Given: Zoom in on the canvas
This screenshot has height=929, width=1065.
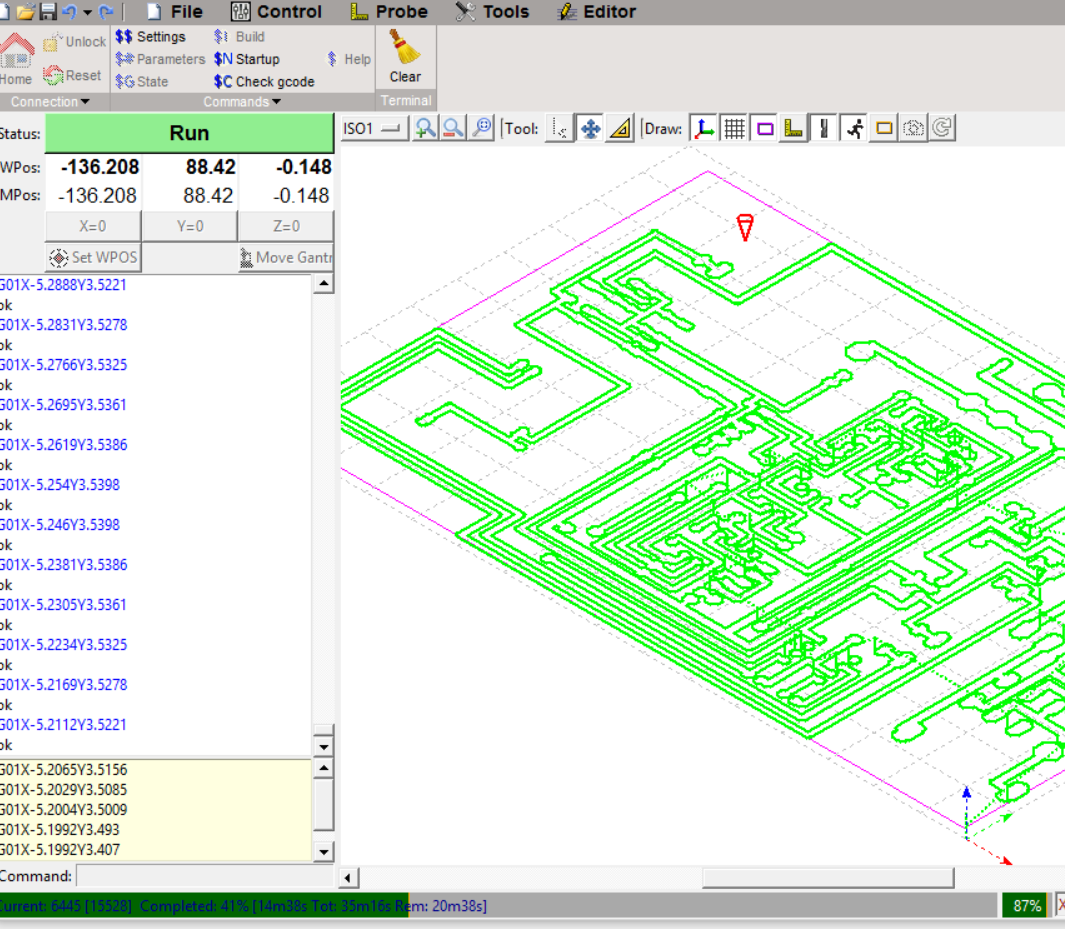Looking at the screenshot, I should pos(426,128).
